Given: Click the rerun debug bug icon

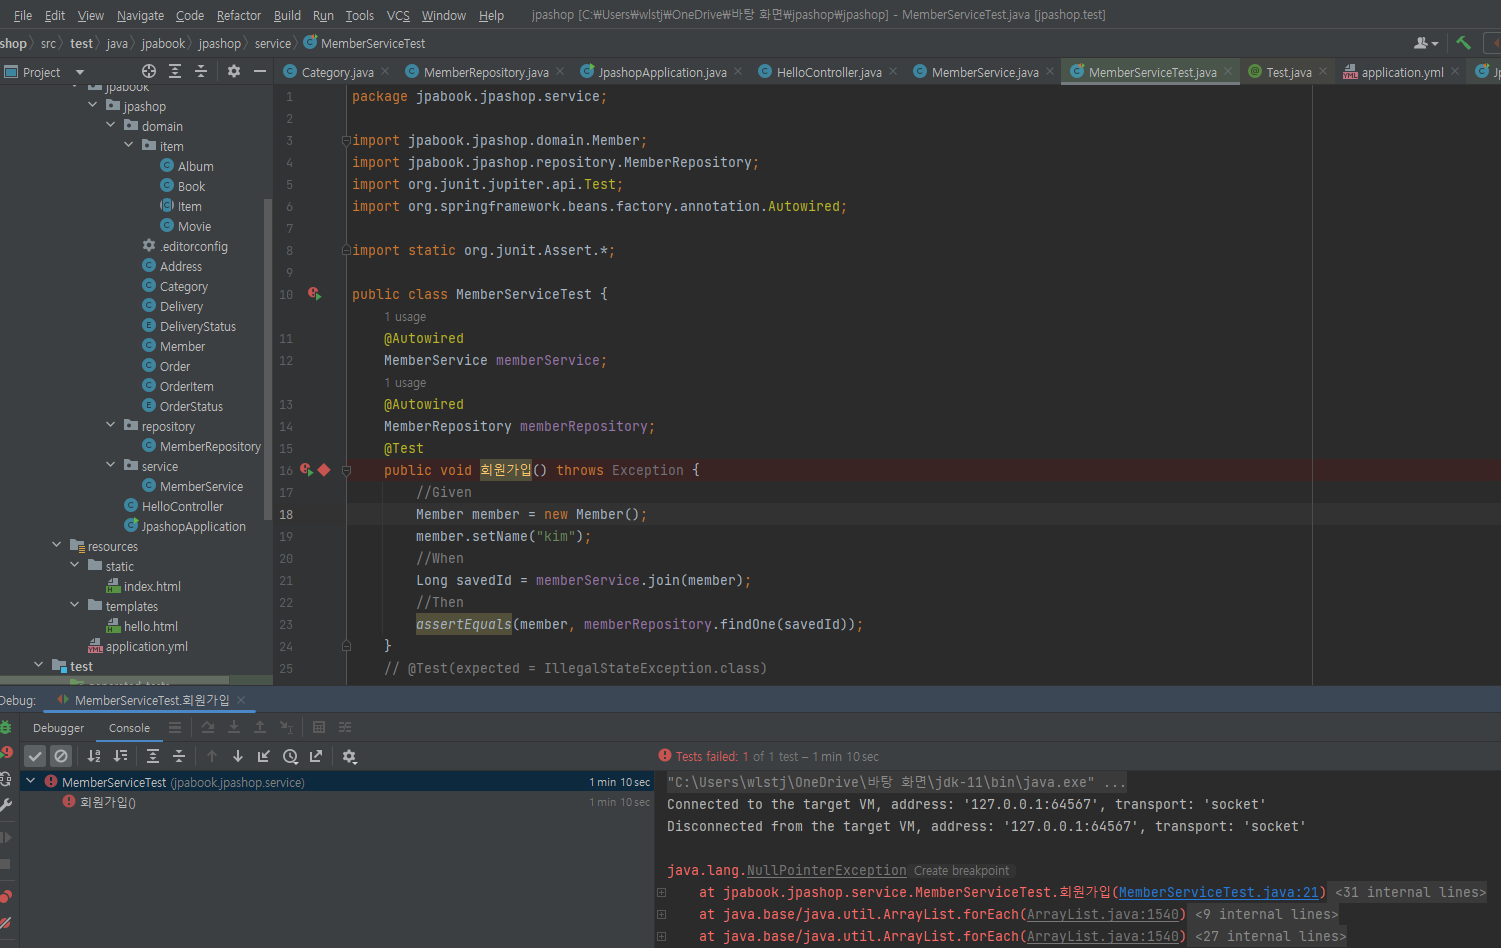Looking at the screenshot, I should click(x=6, y=727).
